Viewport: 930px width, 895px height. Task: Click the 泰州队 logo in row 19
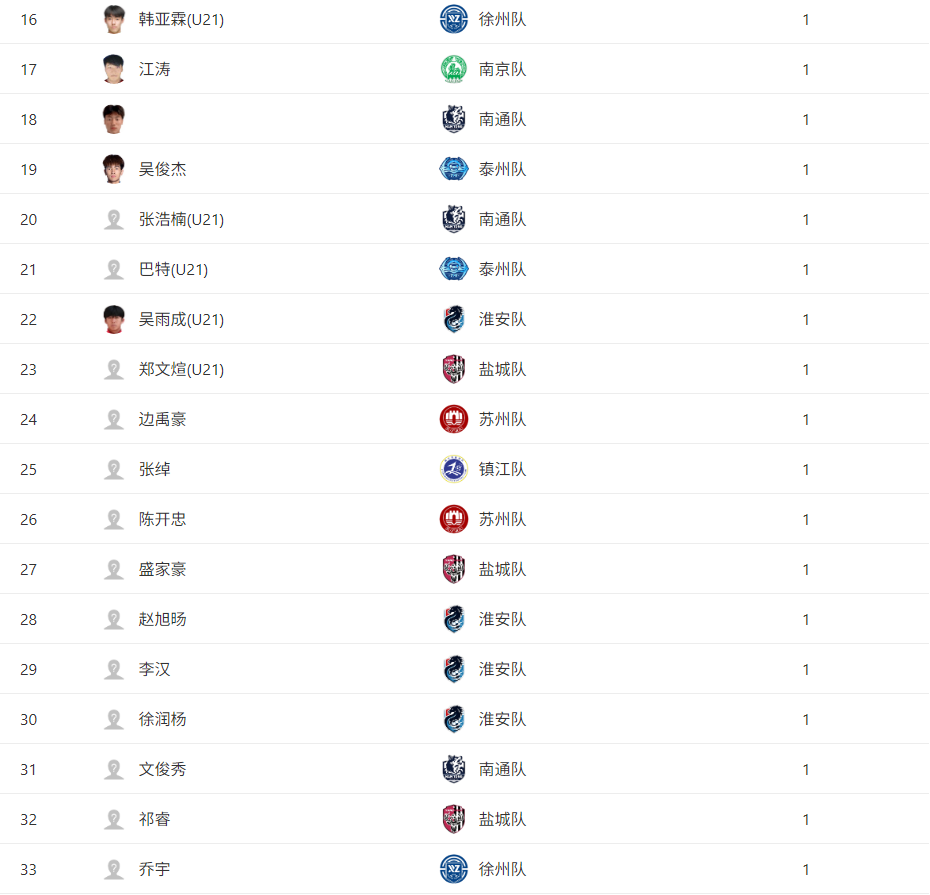tap(454, 169)
